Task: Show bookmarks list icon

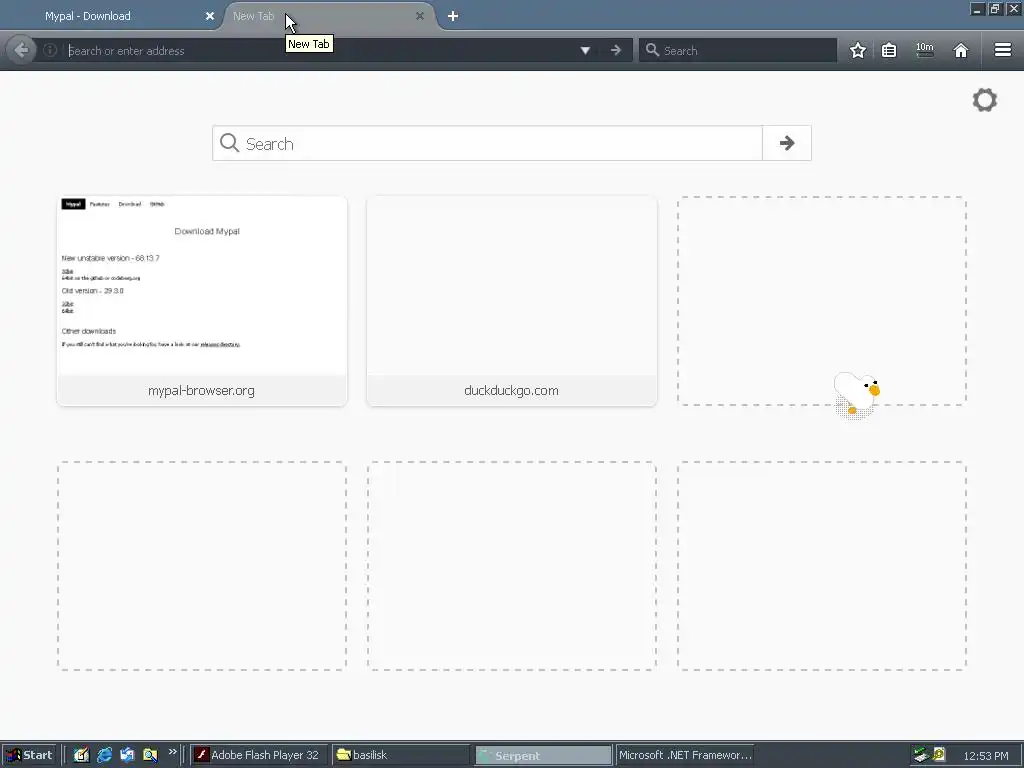Action: coord(889,50)
